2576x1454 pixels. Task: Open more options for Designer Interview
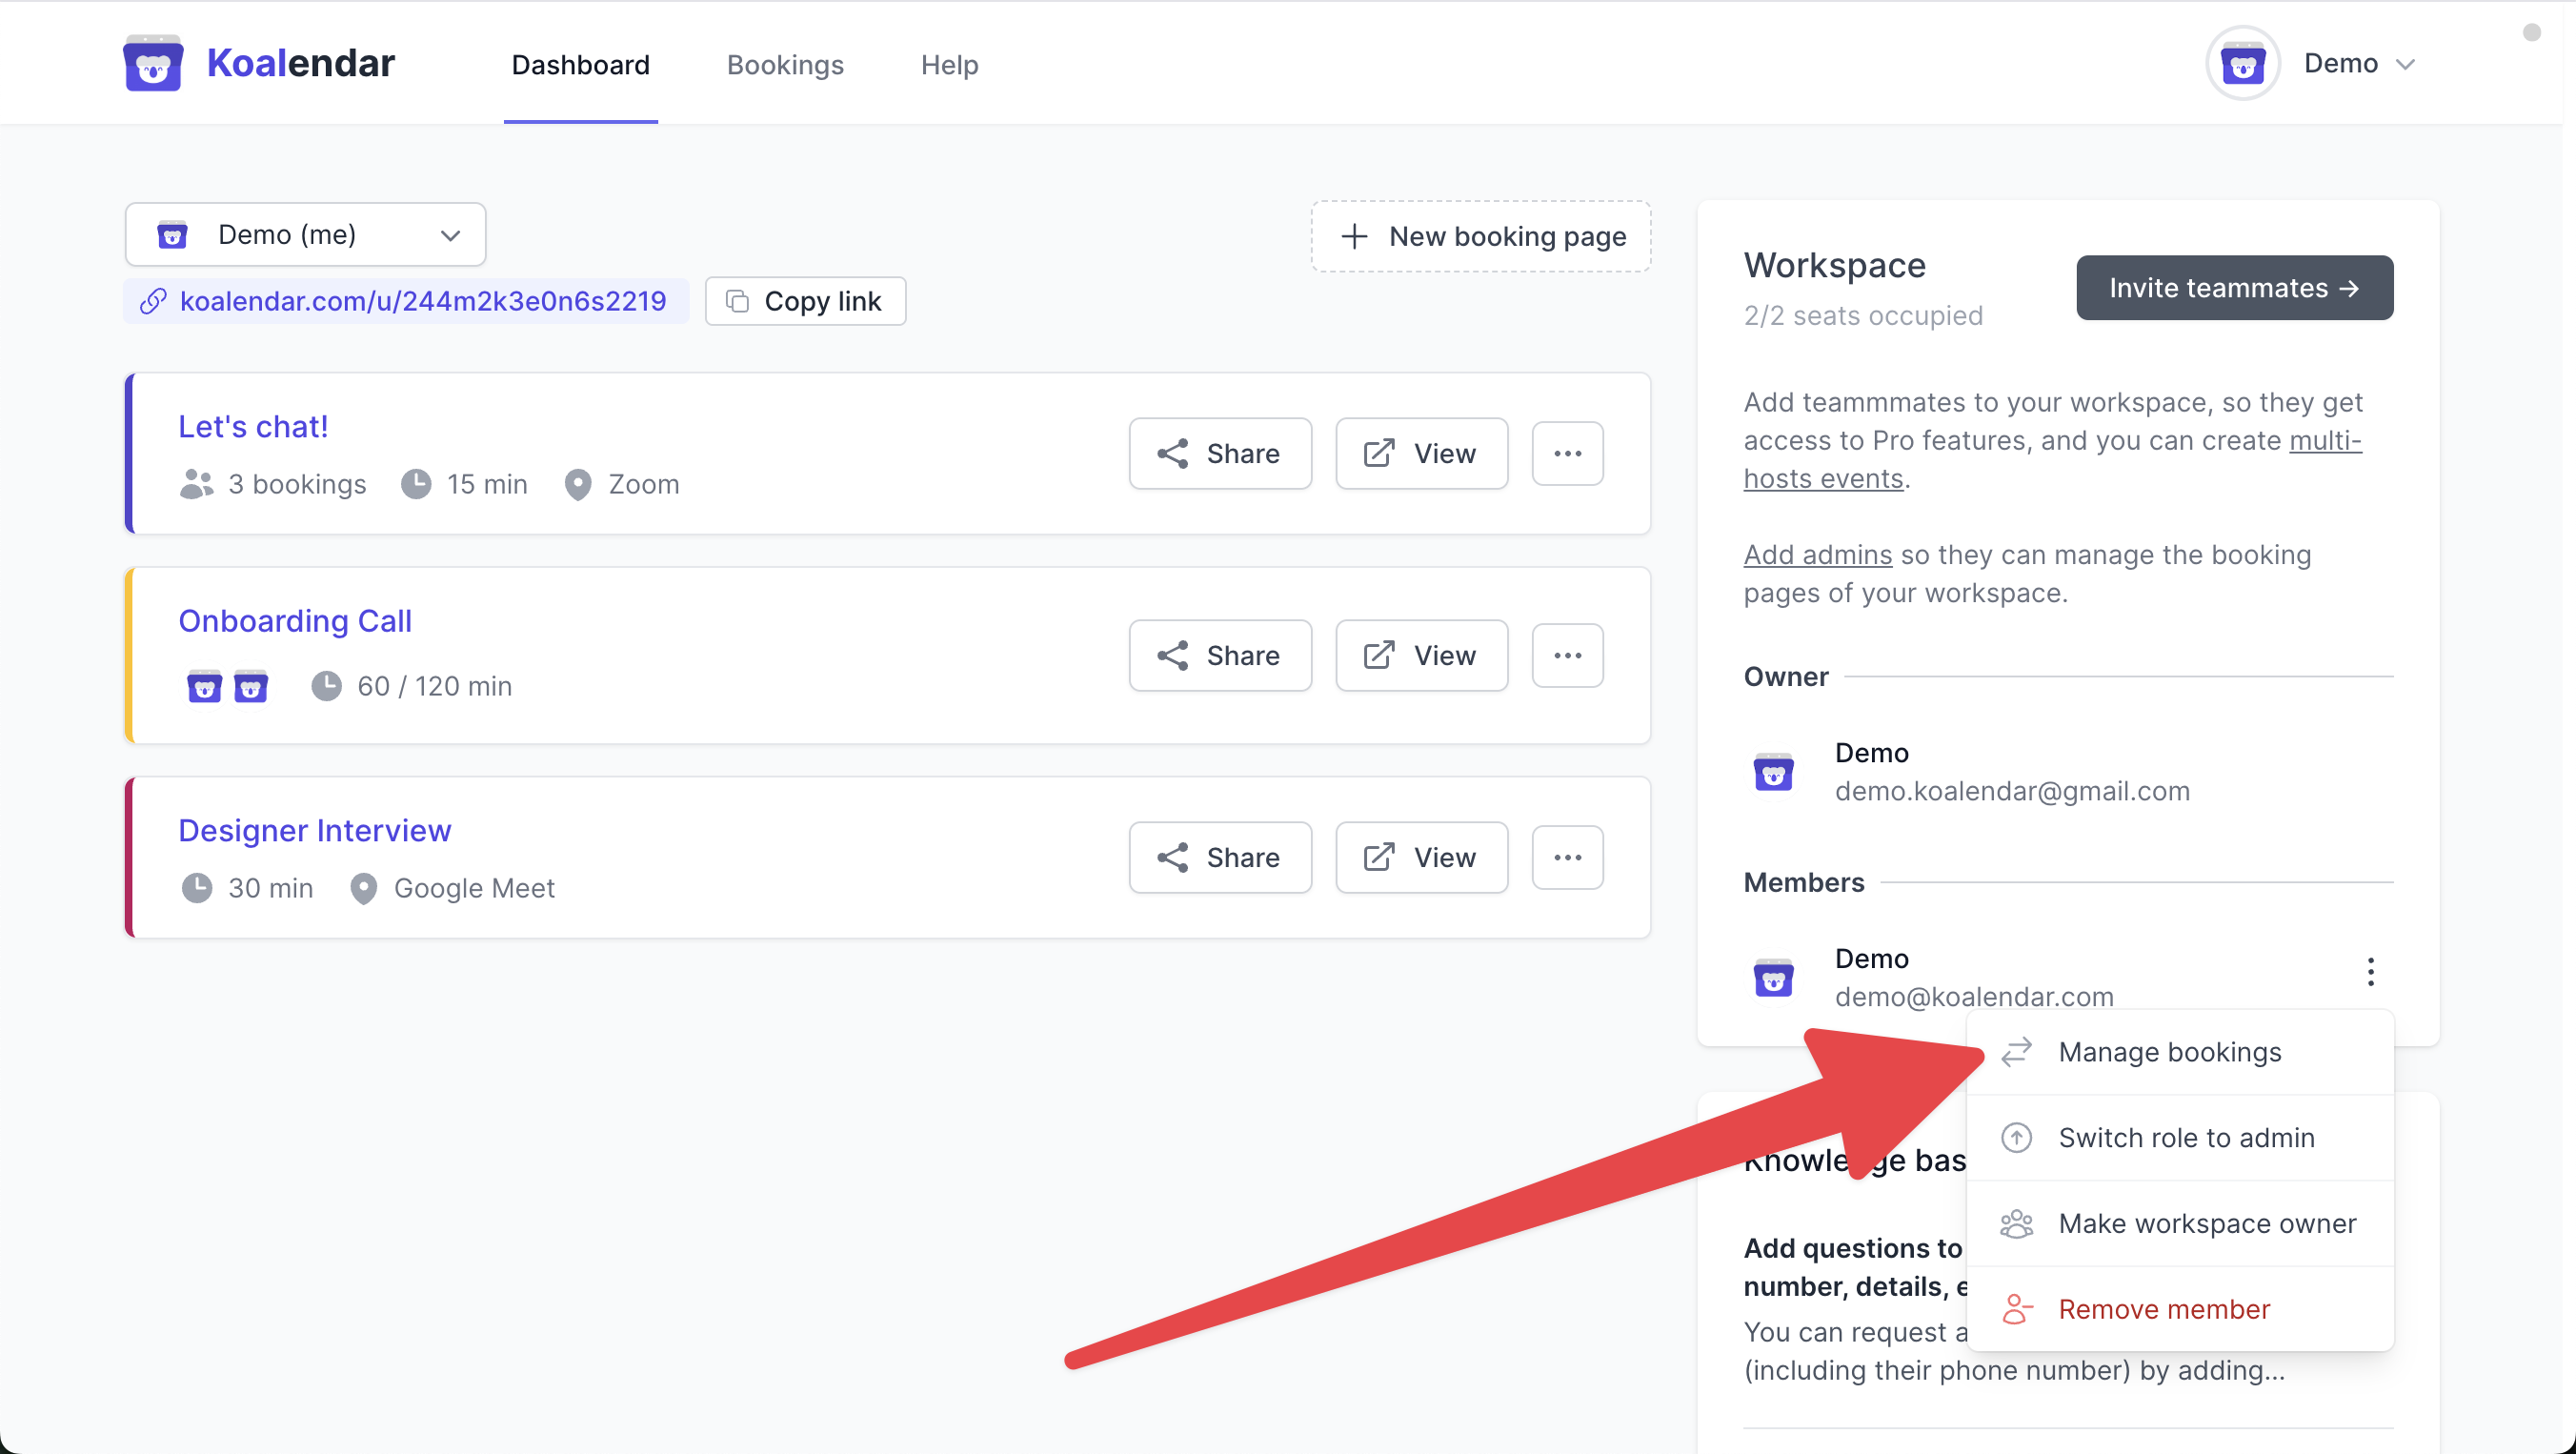(1567, 857)
